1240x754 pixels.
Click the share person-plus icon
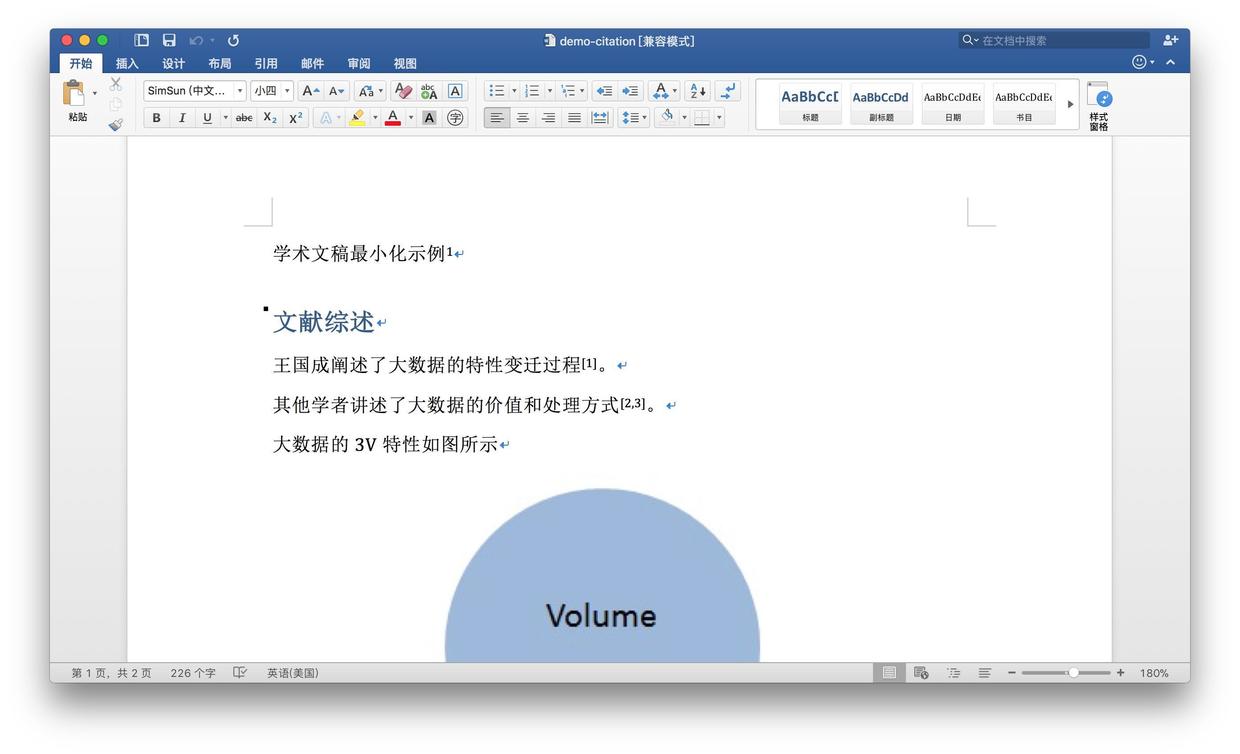click(x=1170, y=40)
